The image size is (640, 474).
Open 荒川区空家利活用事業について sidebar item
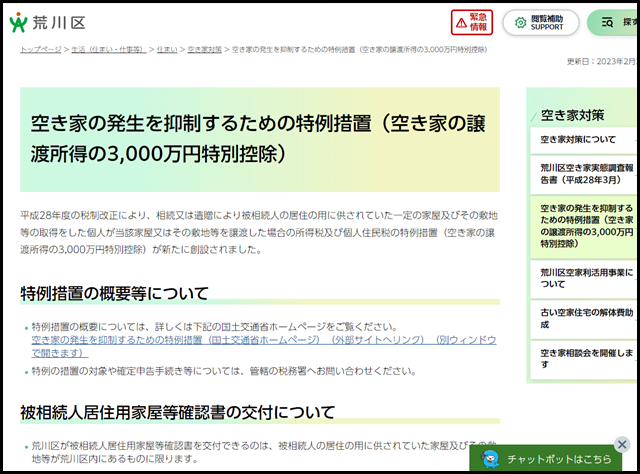[583, 279]
